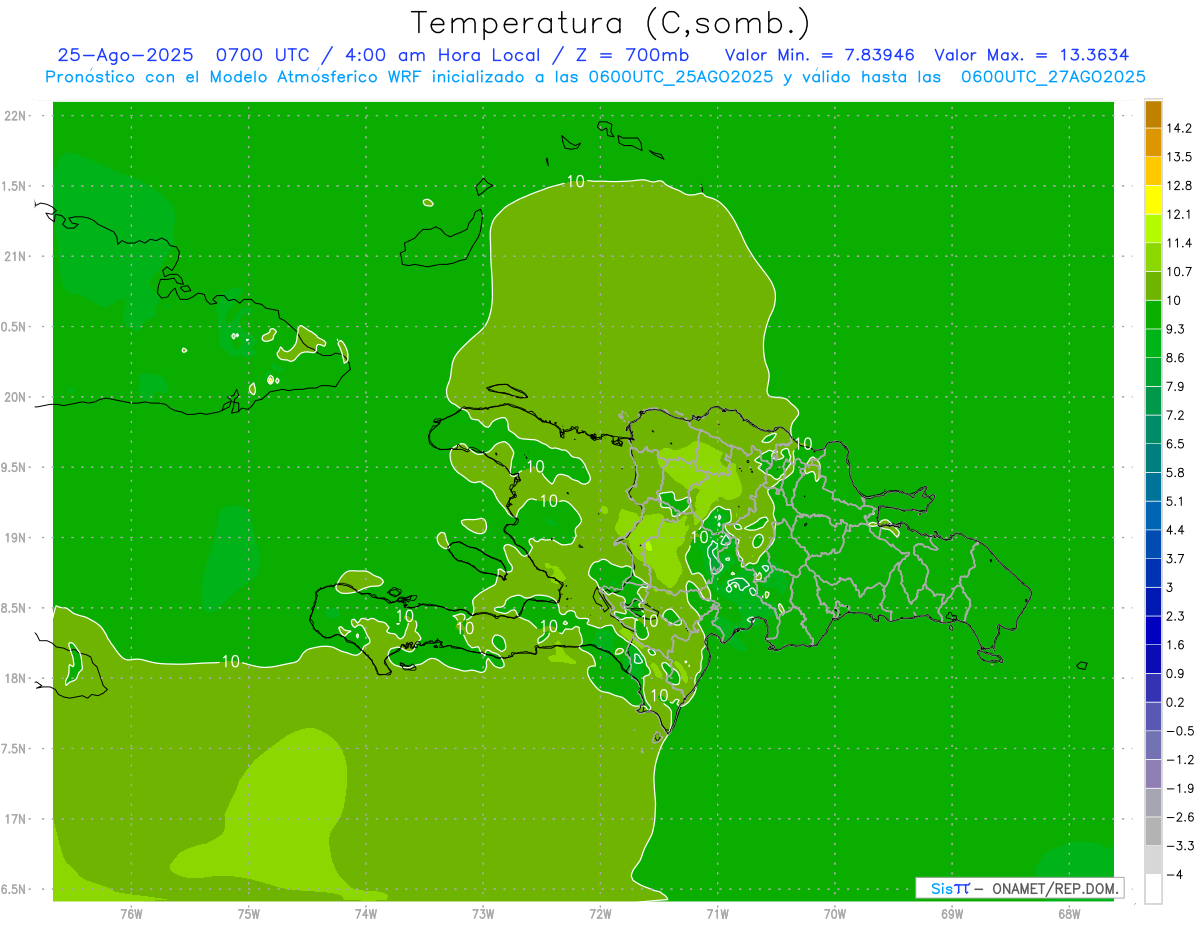This screenshot has width=1200, height=927.
Task: Choose the golden swatch between 13.5 and 12.8
Action: [x=1153, y=172]
